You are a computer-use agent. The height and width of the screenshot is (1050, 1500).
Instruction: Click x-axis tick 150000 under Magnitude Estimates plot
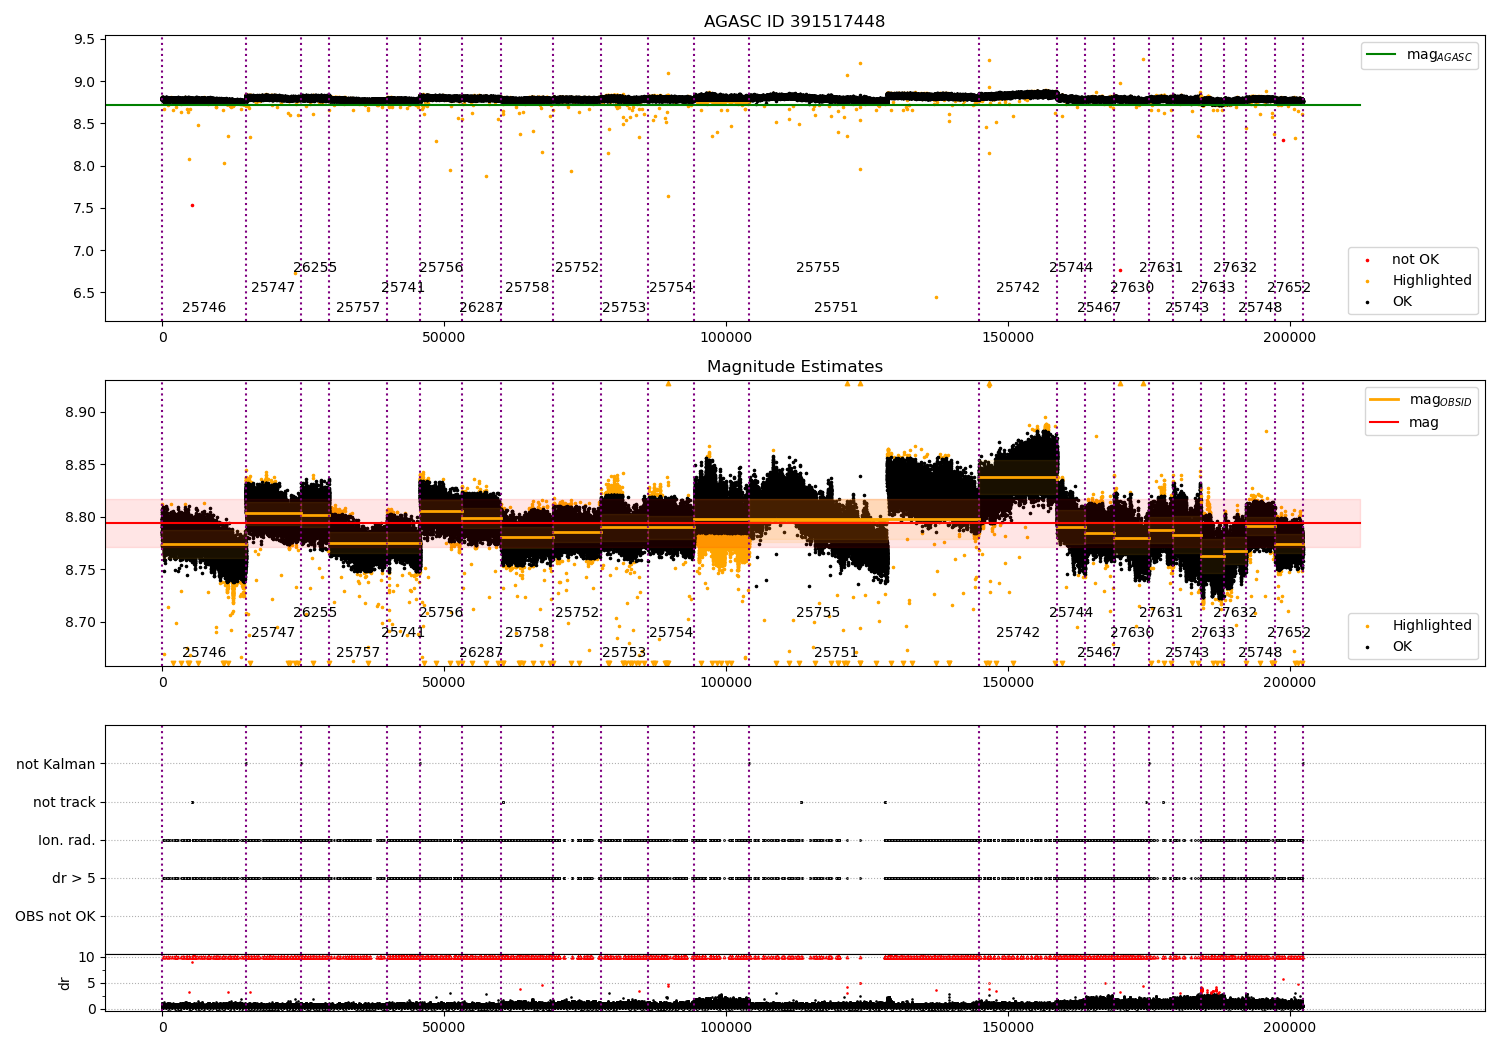coord(1007,683)
